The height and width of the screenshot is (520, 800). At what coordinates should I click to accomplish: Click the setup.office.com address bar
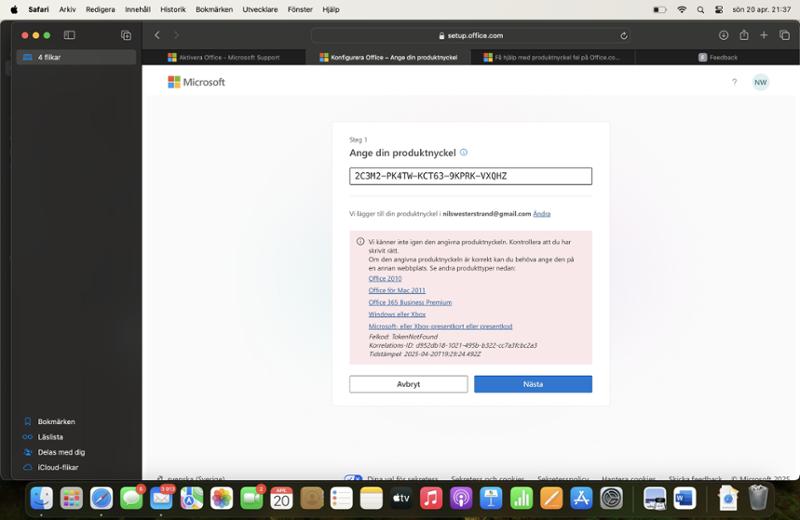tap(470, 36)
